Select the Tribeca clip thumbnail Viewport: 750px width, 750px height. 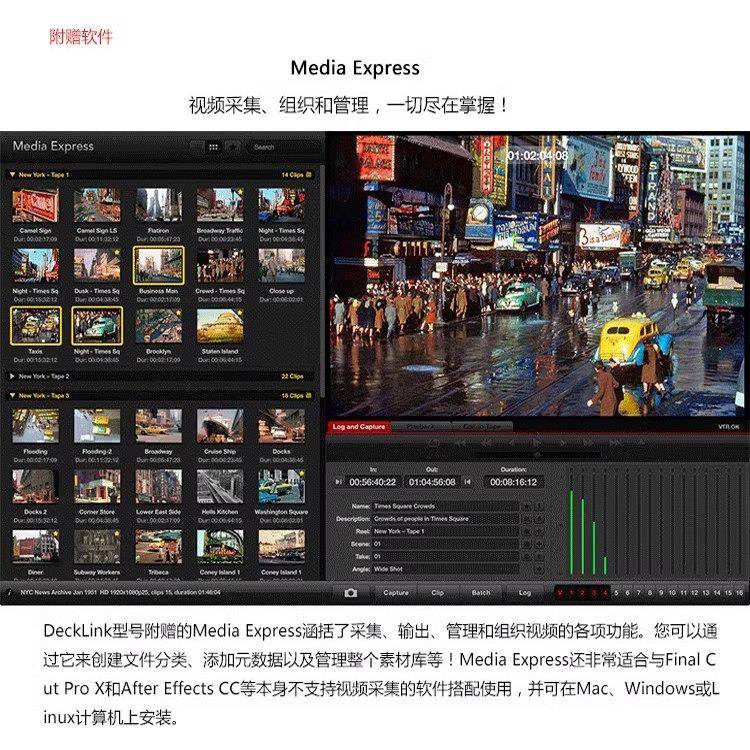(x=158, y=546)
